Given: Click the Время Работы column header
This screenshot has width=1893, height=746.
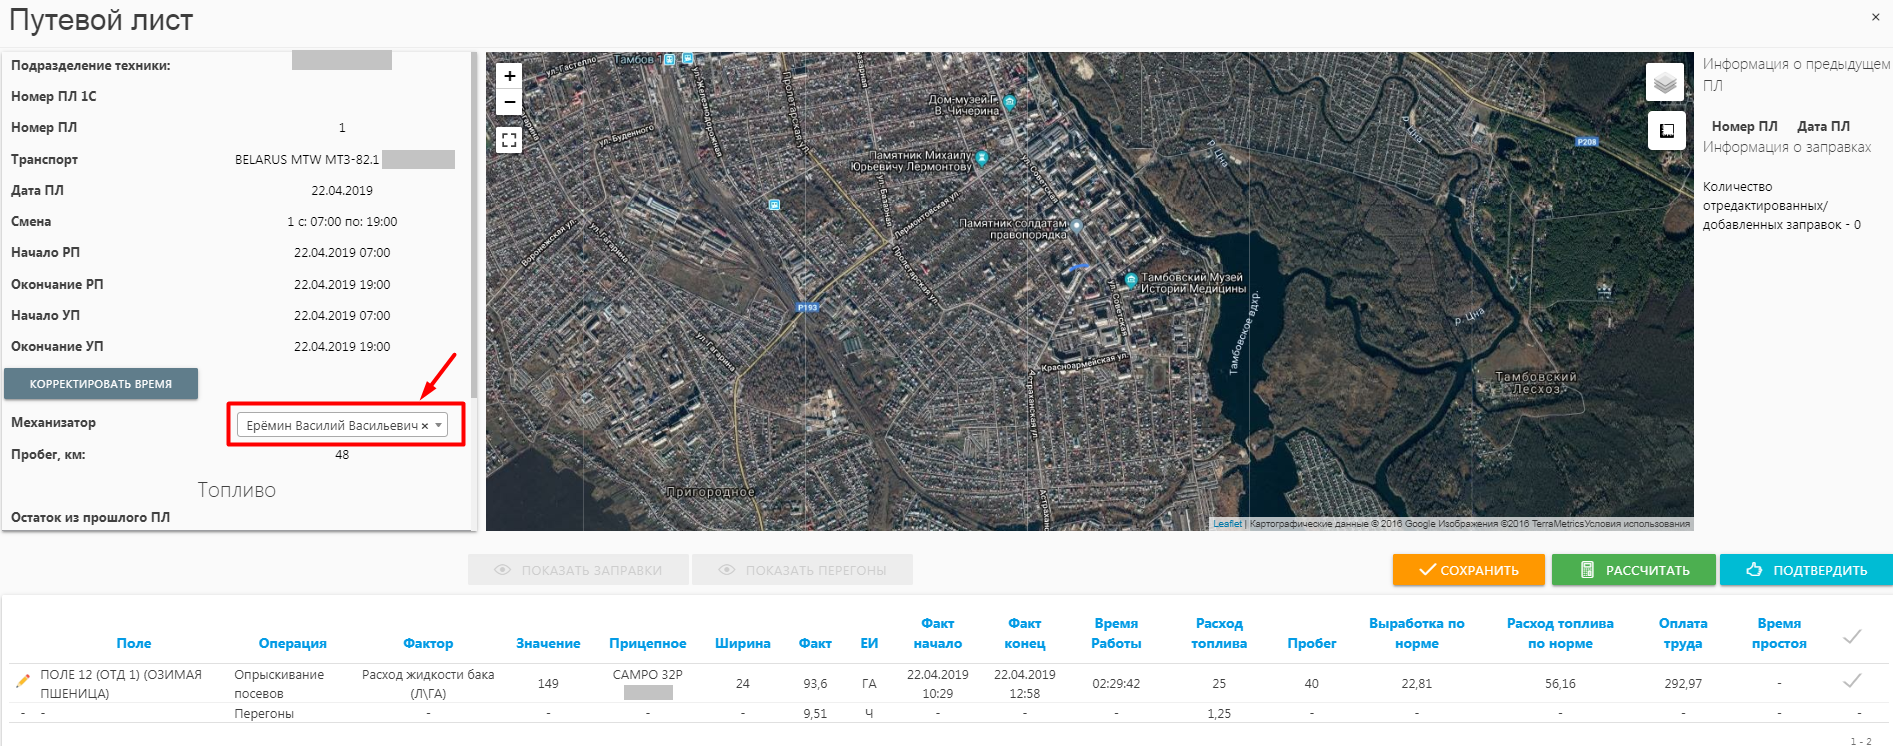Looking at the screenshot, I should click(1116, 633).
